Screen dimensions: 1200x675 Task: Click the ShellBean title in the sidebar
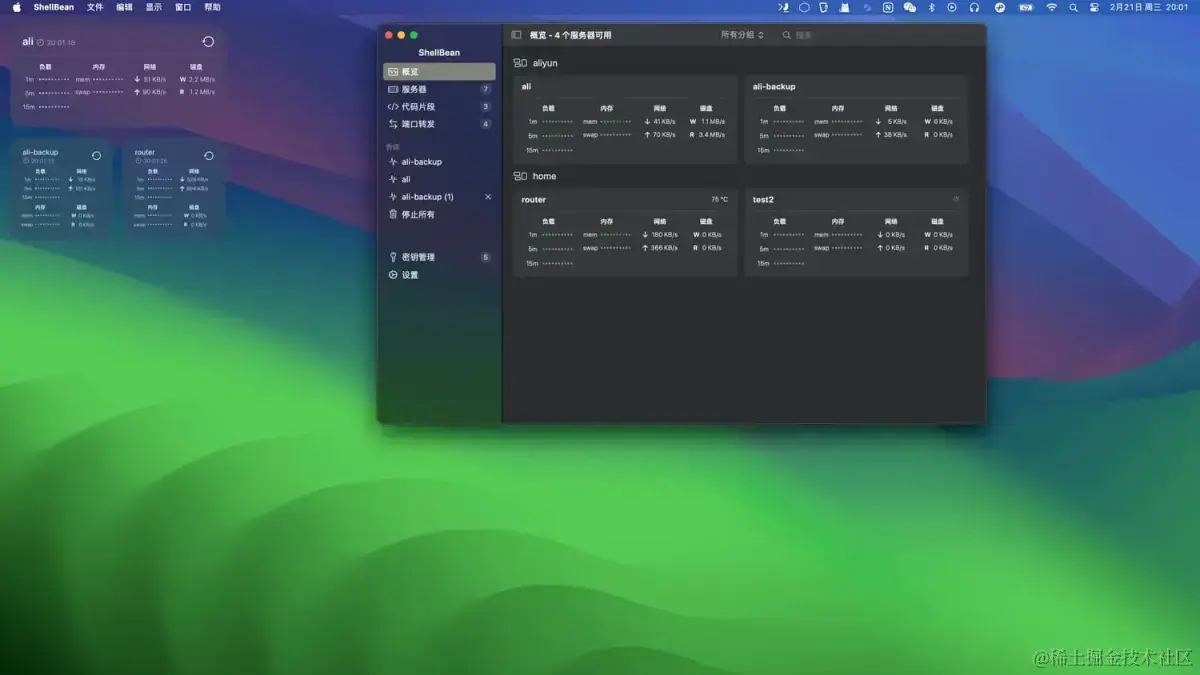tap(439, 52)
